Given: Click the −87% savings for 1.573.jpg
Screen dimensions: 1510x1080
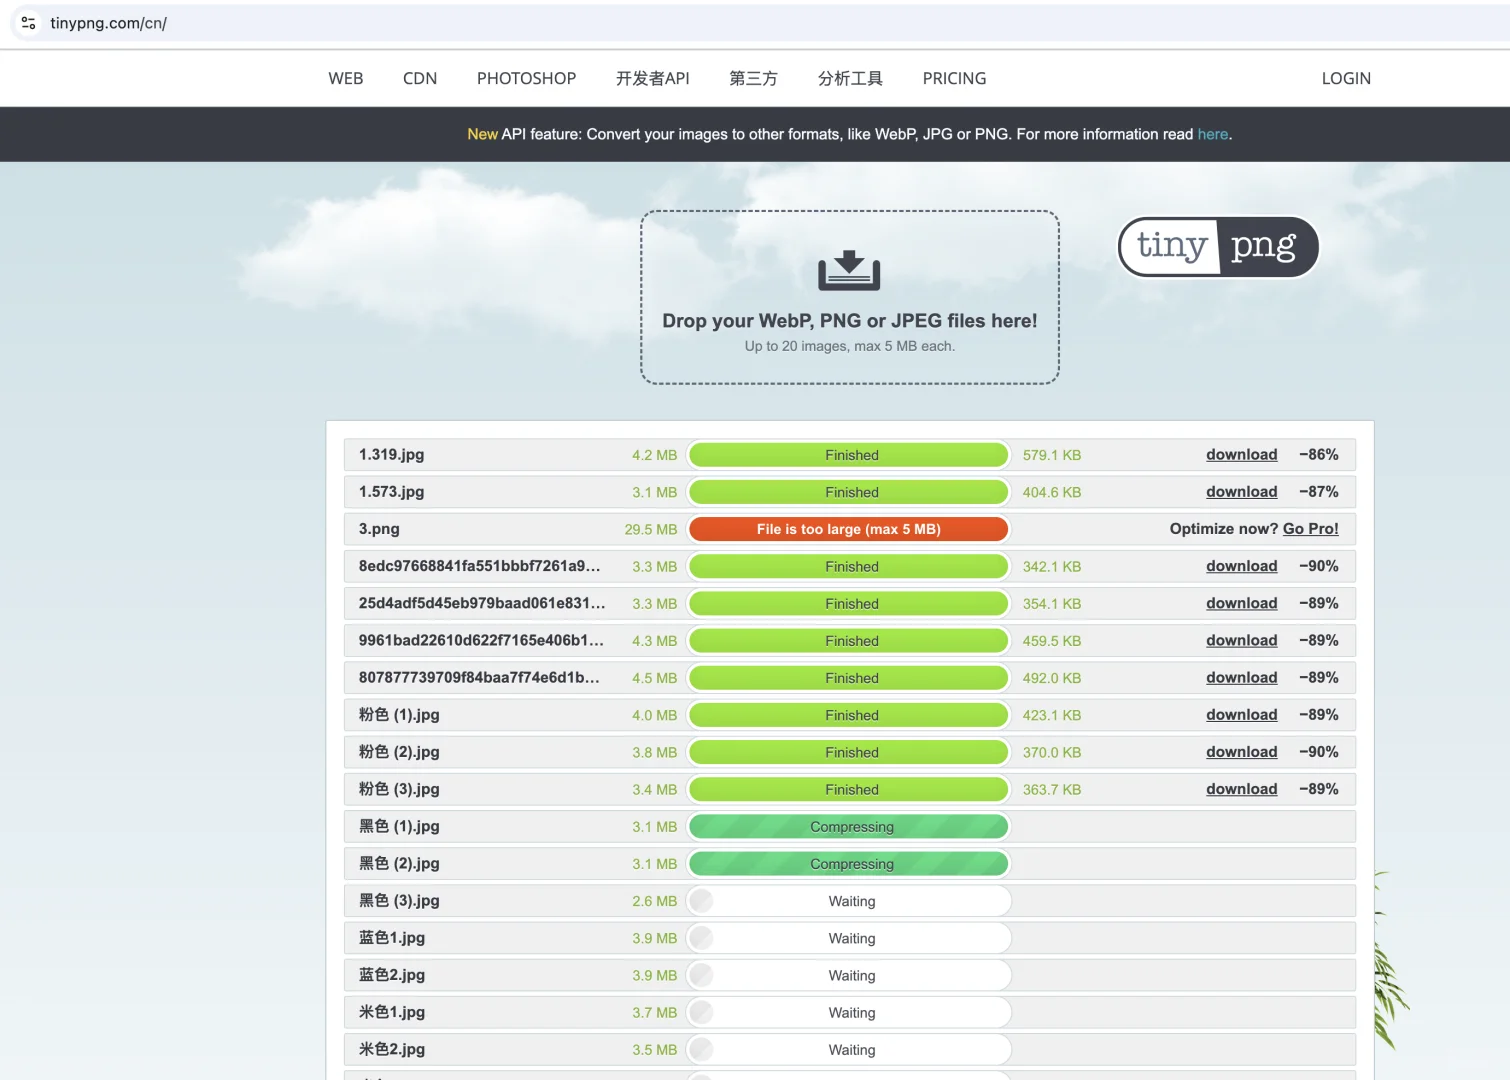Looking at the screenshot, I should coord(1319,491).
